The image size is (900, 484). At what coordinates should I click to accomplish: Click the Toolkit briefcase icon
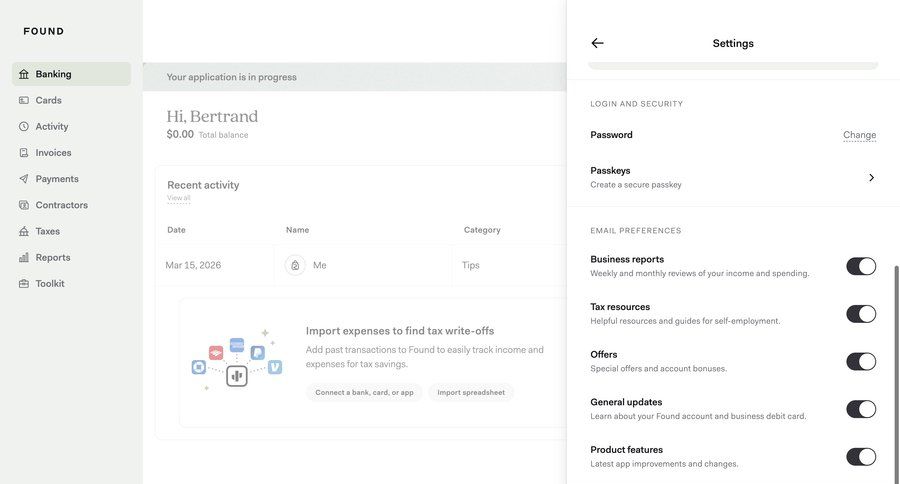click(x=24, y=284)
